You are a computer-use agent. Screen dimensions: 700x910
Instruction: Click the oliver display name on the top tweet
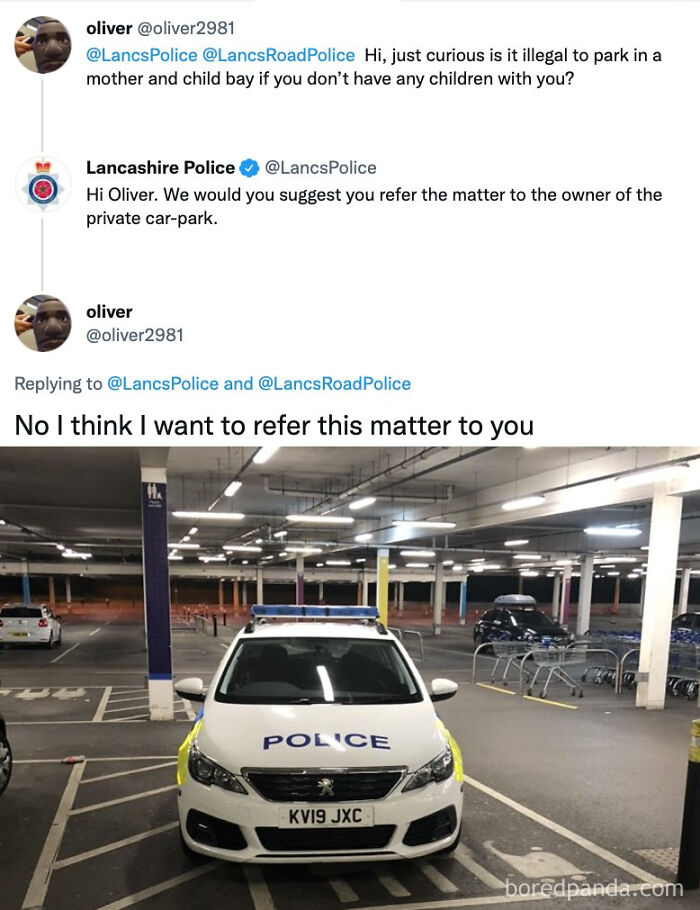coord(109,28)
